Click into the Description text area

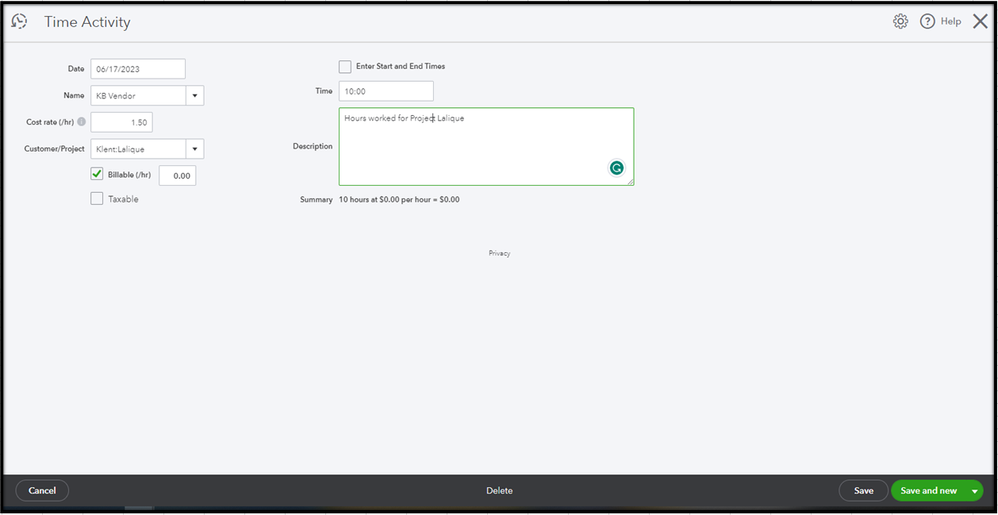tap(486, 146)
